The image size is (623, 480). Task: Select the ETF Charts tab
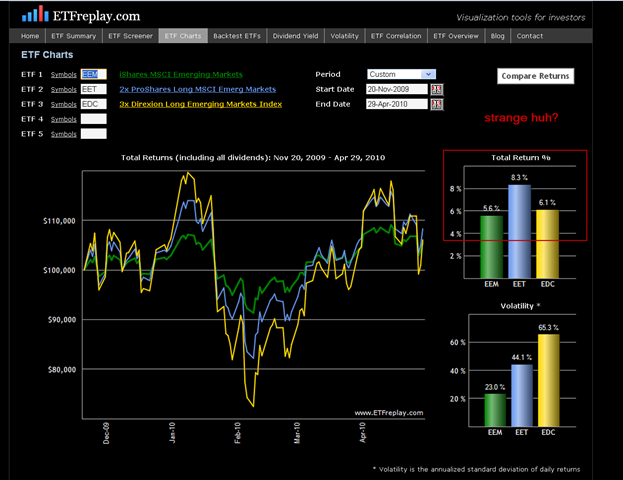(x=183, y=36)
